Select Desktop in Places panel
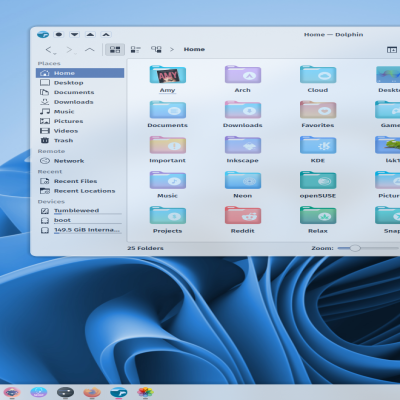Screen dimensions: 400x400 pyautogui.click(x=80, y=83)
